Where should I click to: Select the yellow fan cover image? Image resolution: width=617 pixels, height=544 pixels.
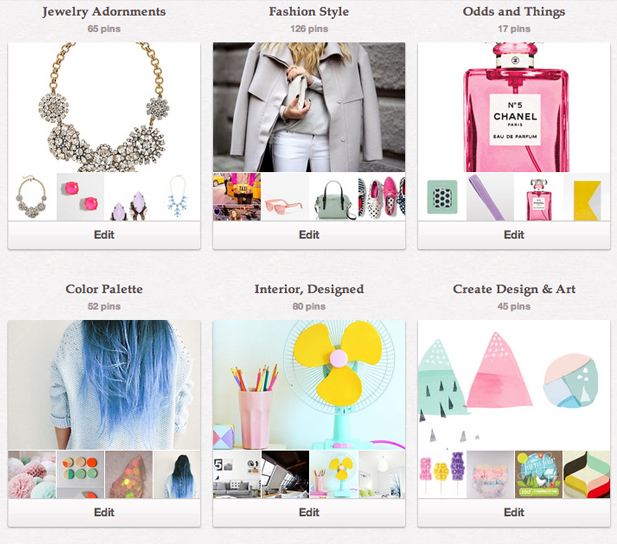(x=309, y=385)
